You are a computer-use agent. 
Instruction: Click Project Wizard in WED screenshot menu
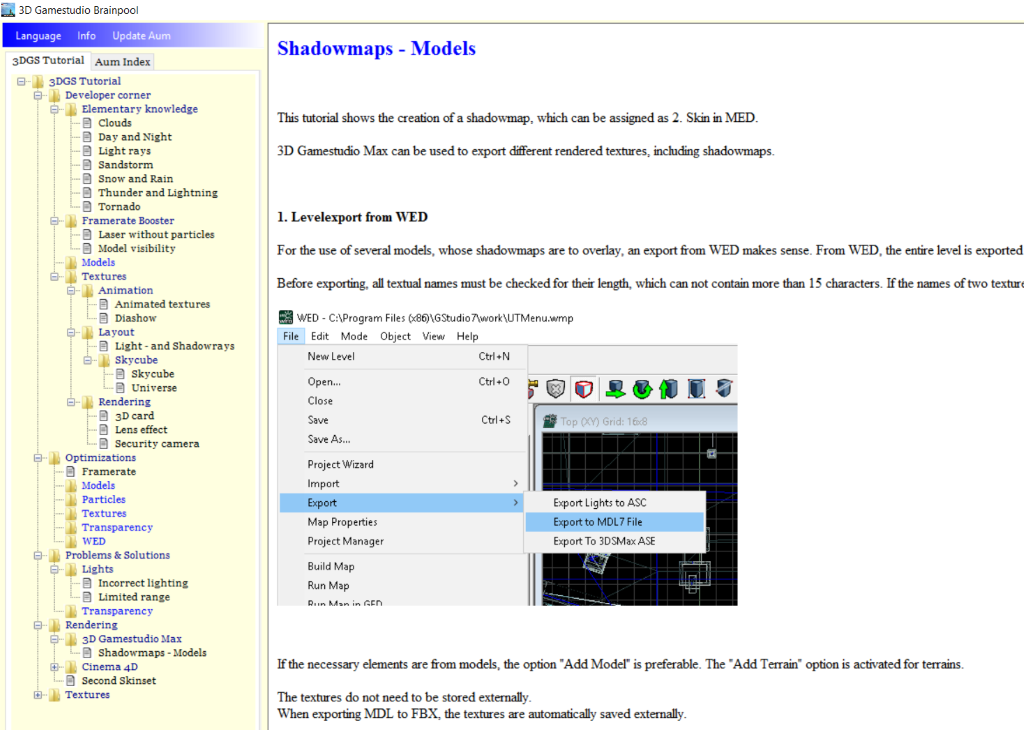click(x=340, y=464)
